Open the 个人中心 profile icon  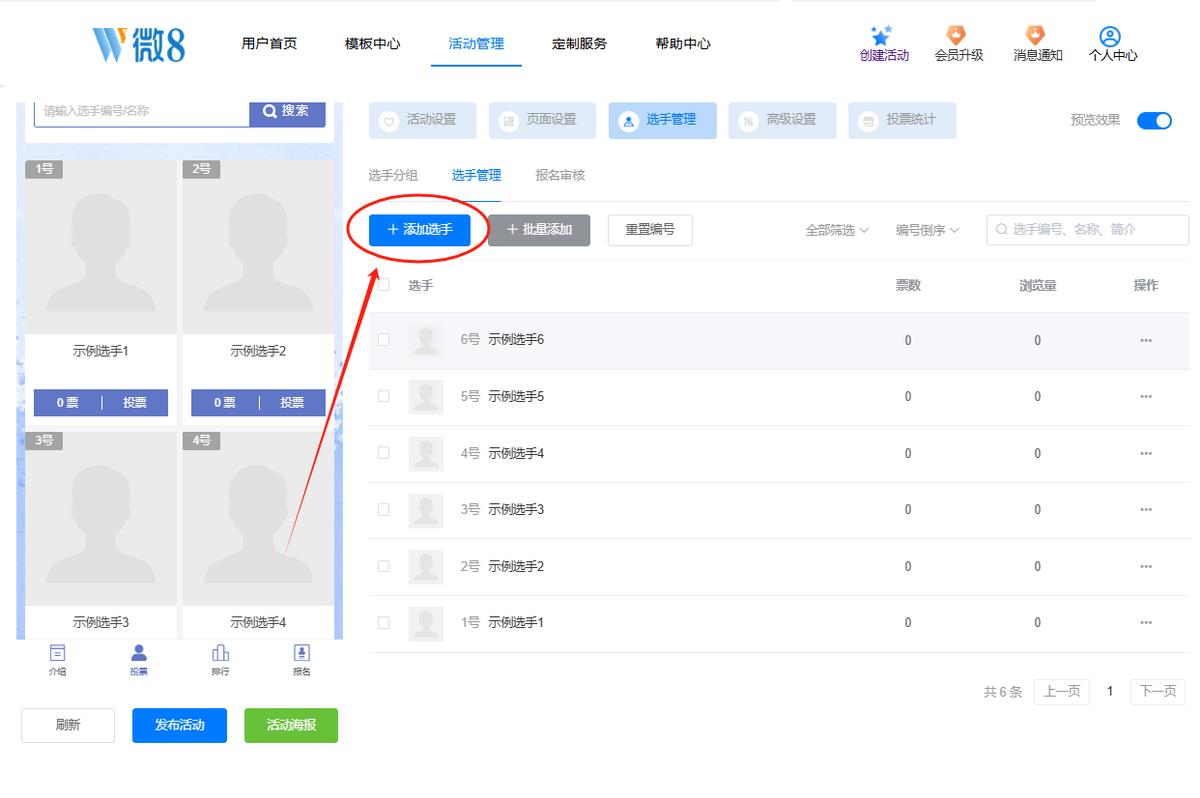tap(1110, 36)
